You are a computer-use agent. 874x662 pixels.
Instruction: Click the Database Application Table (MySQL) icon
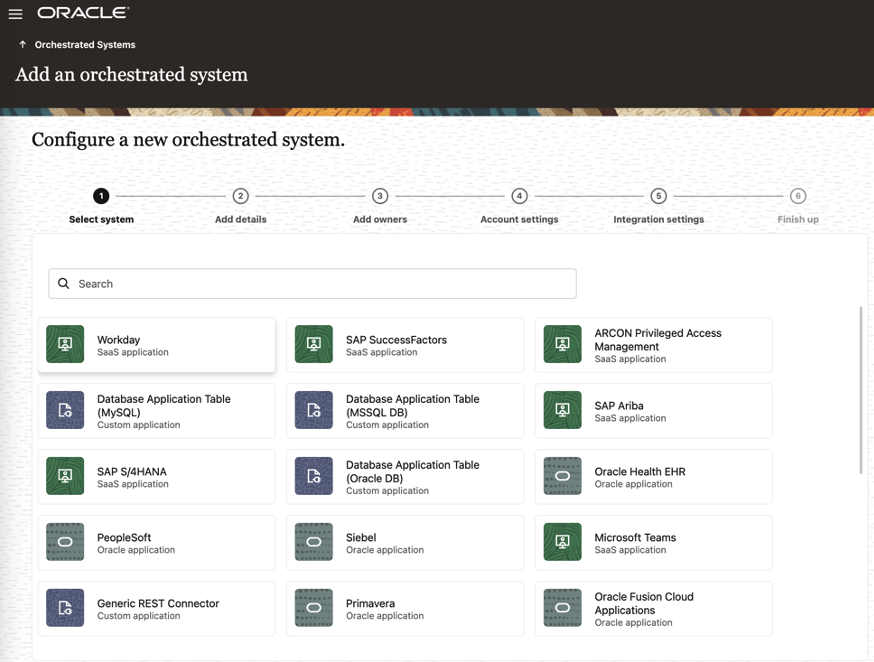(65, 411)
